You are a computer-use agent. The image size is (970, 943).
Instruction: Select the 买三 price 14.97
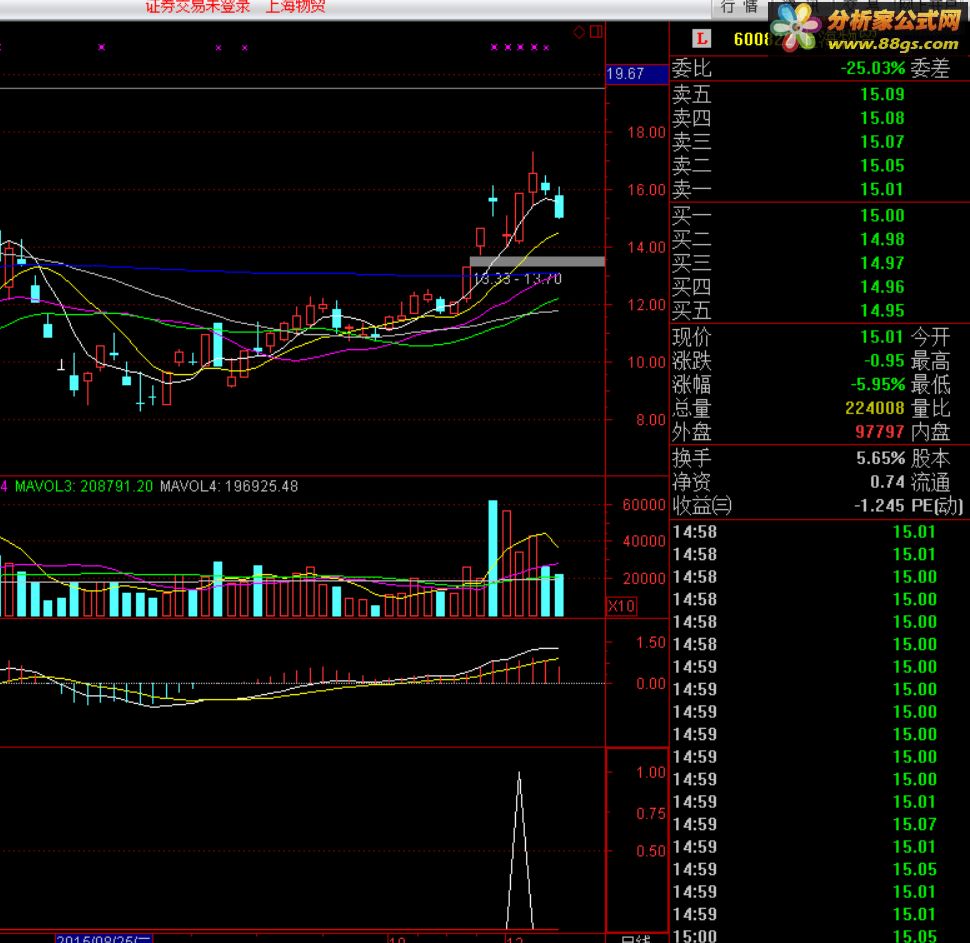[x=882, y=263]
